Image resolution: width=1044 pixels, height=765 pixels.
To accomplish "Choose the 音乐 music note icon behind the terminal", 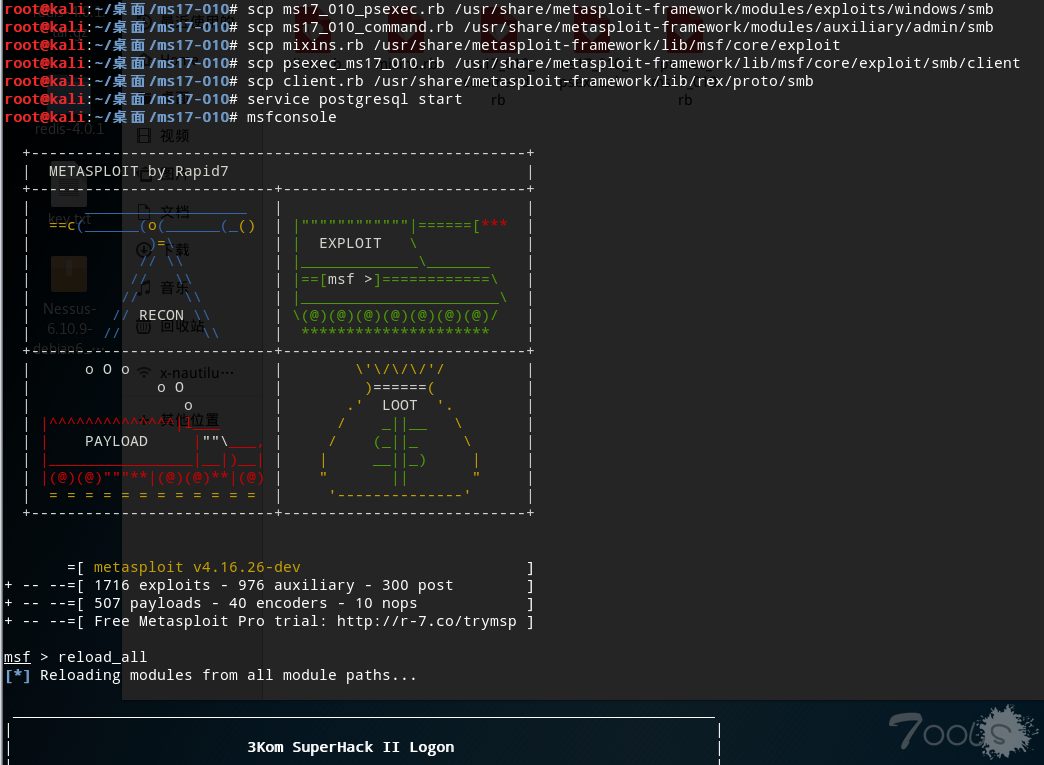I will [x=144, y=288].
